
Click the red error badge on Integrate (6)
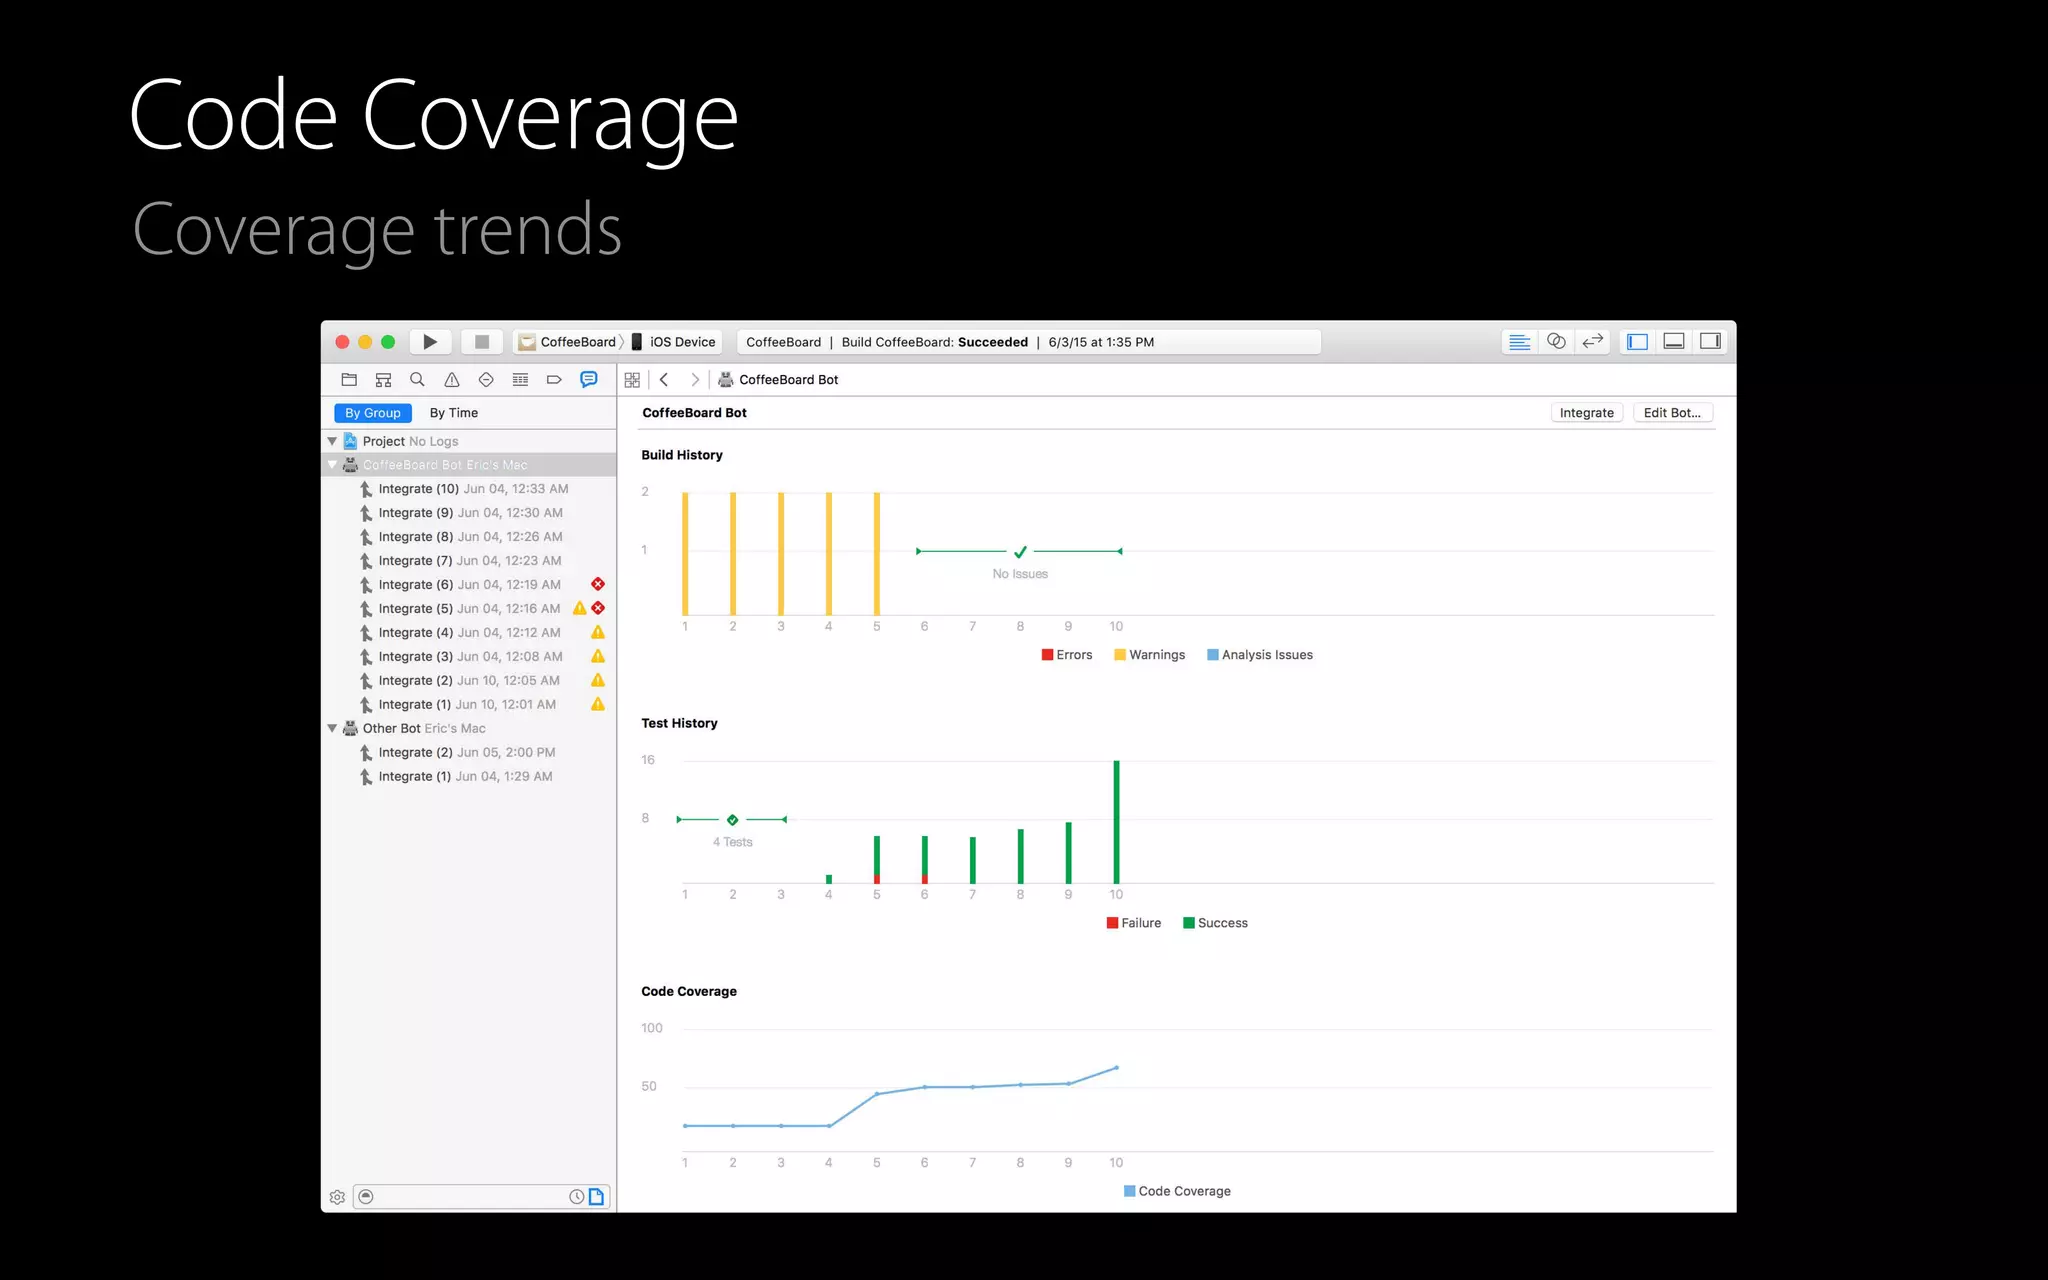[598, 584]
